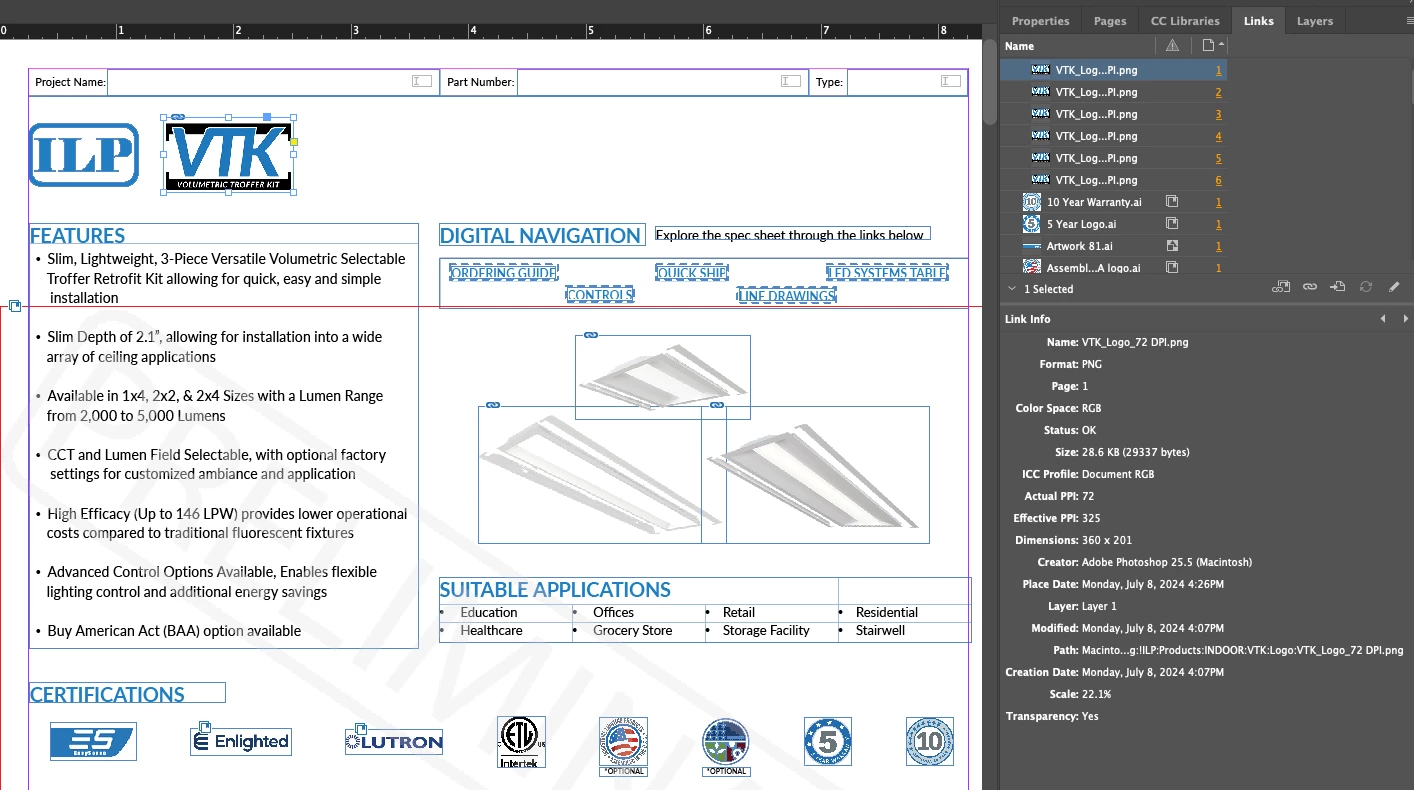
Task: Go to page 2 link of VTK logo
Action: (1218, 92)
